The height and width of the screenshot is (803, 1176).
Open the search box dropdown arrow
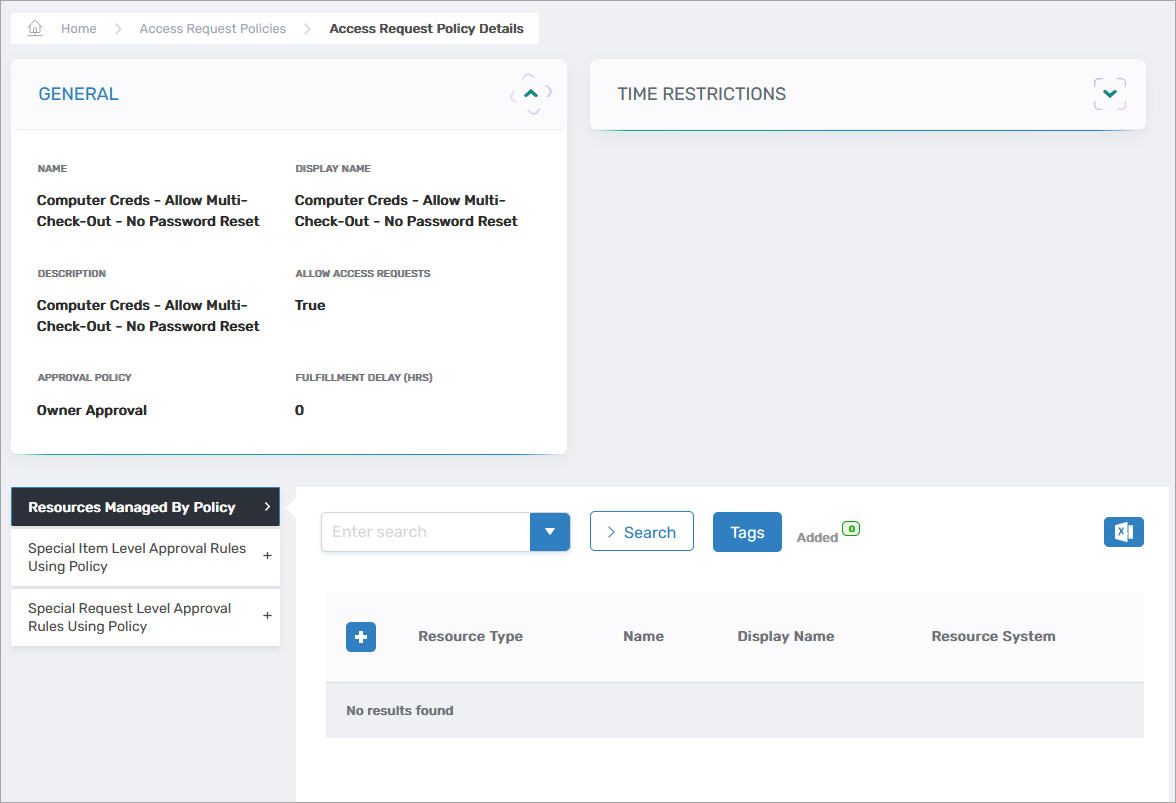point(549,532)
